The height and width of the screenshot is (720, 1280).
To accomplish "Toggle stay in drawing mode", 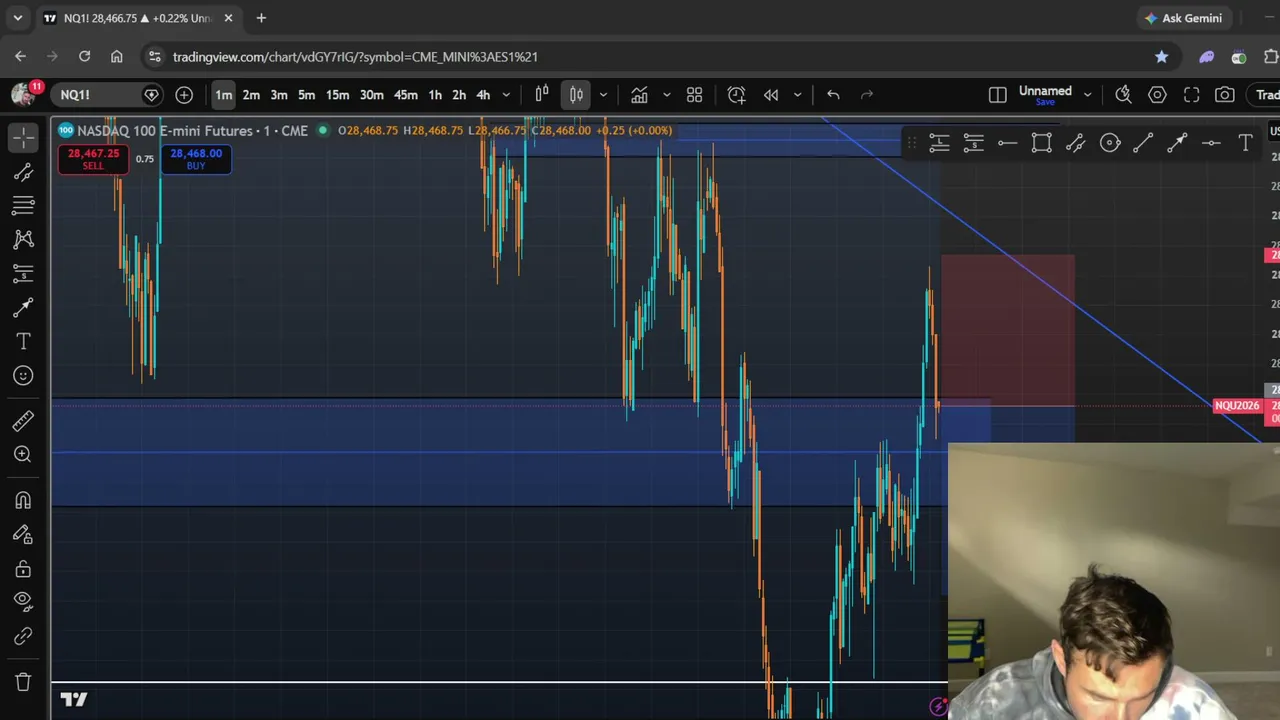I will tap(23, 535).
